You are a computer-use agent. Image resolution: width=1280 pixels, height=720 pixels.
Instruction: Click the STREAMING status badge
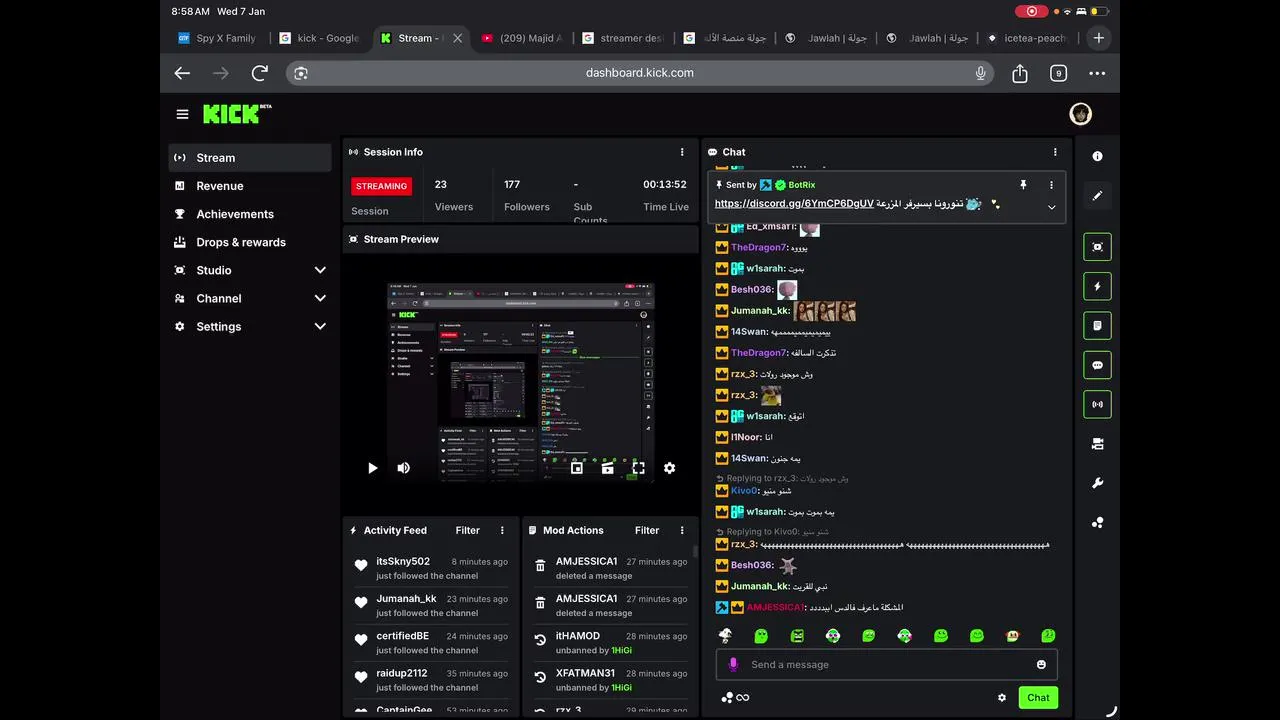tap(381, 186)
